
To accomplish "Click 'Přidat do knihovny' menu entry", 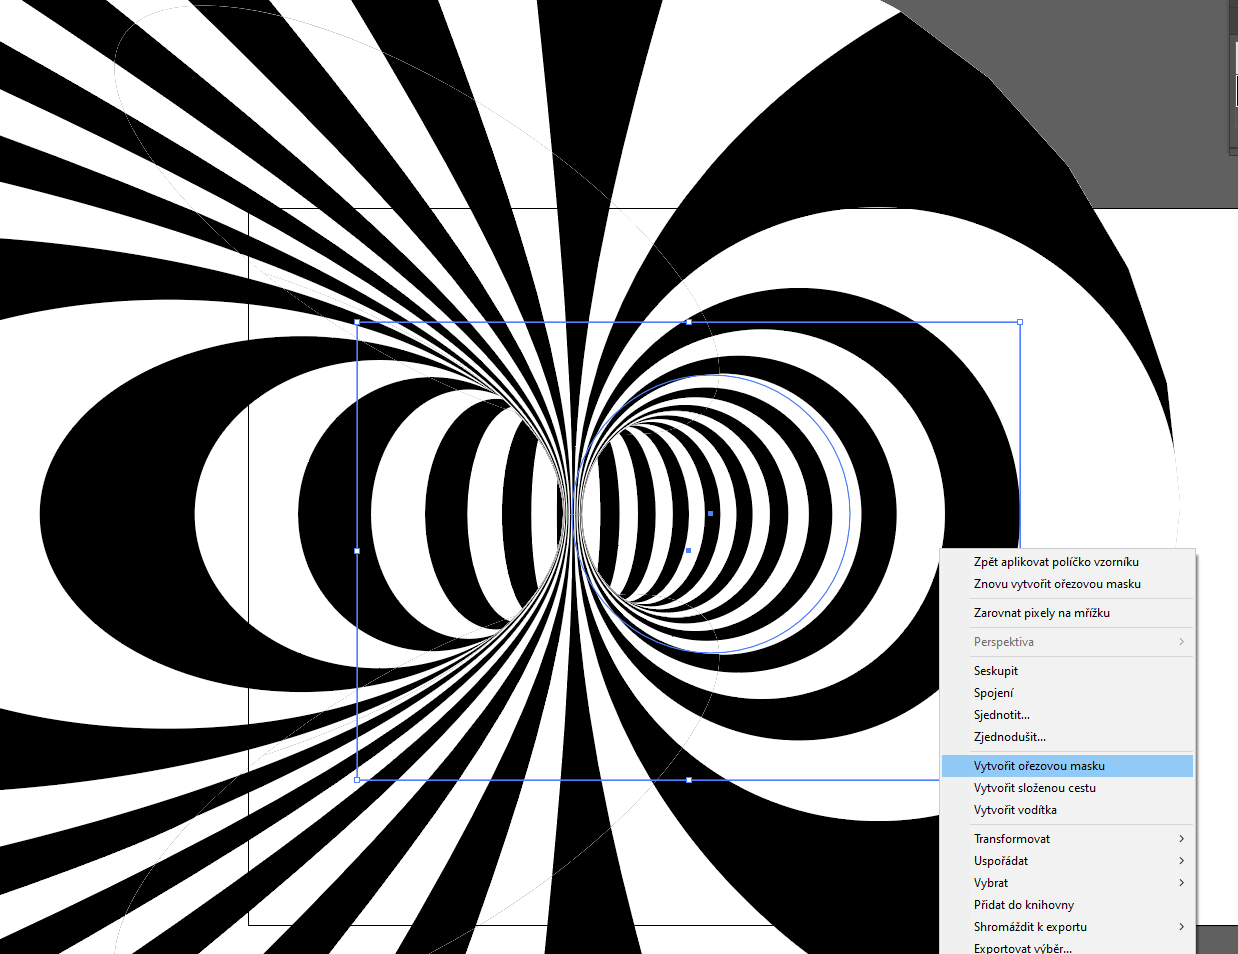I will tap(1023, 905).
